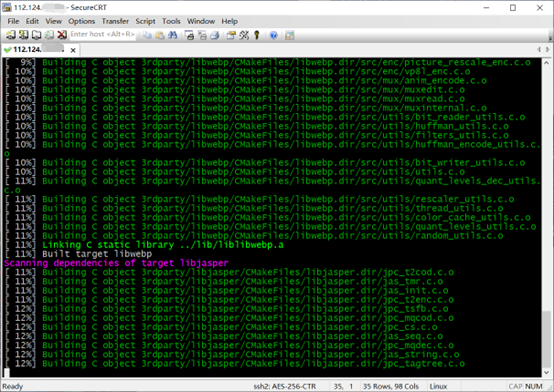This screenshot has width=554, height=392.
Task: Click the 'Ready' status bar text
Action: pos(13,386)
